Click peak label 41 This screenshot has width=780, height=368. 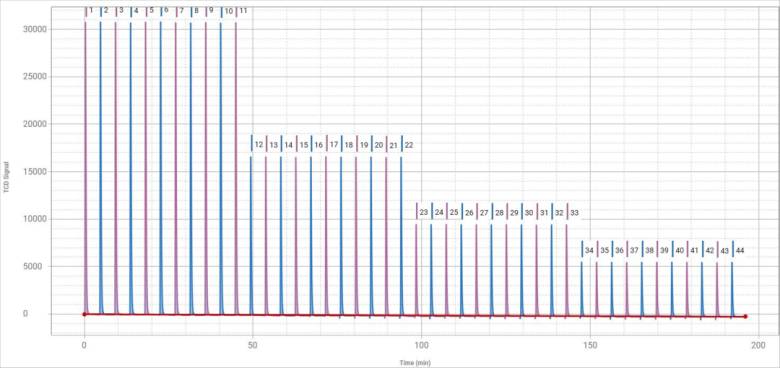point(693,250)
